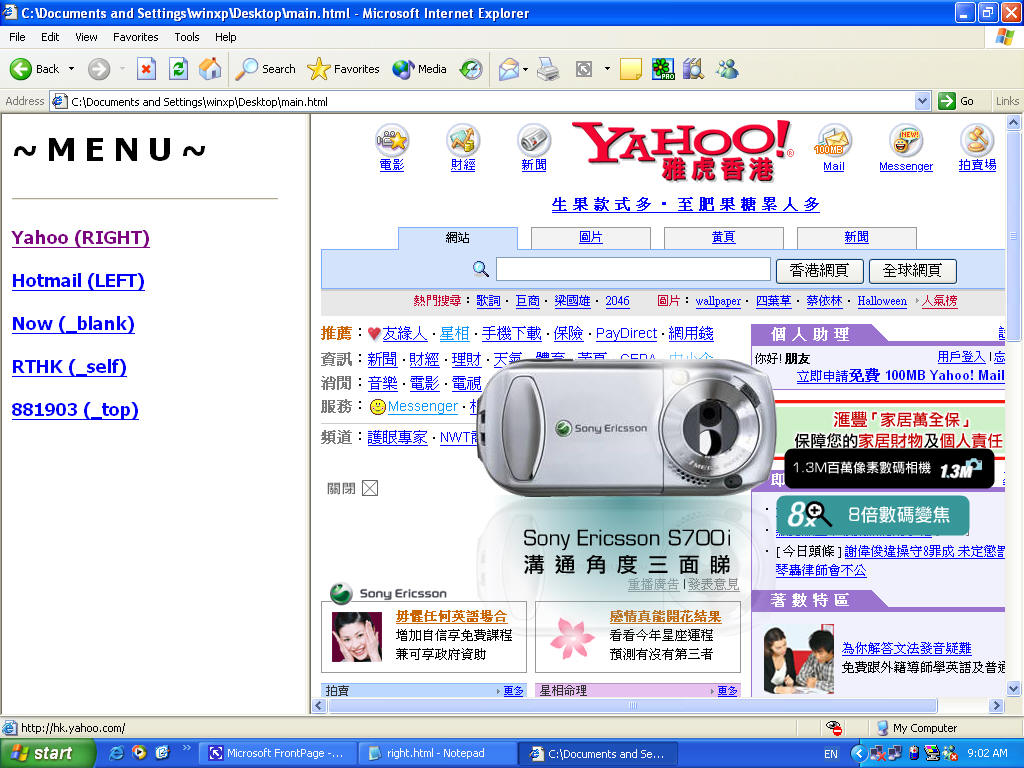1024x768 pixels.
Task: Open the Media bar from the toolbar
Action: 419,69
